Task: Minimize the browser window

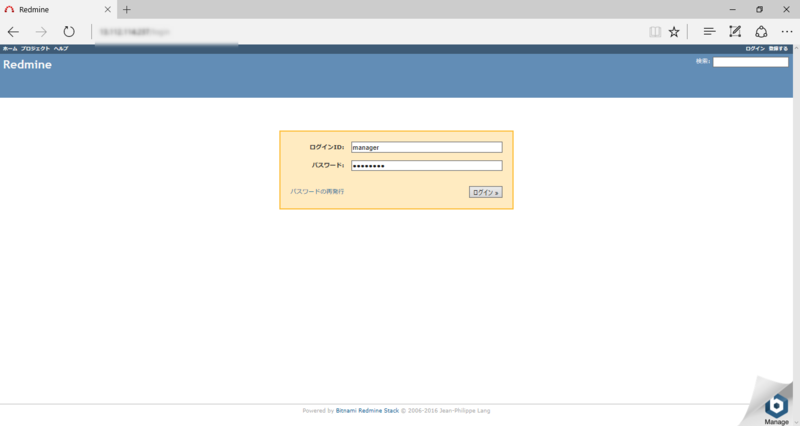Action: pos(733,9)
